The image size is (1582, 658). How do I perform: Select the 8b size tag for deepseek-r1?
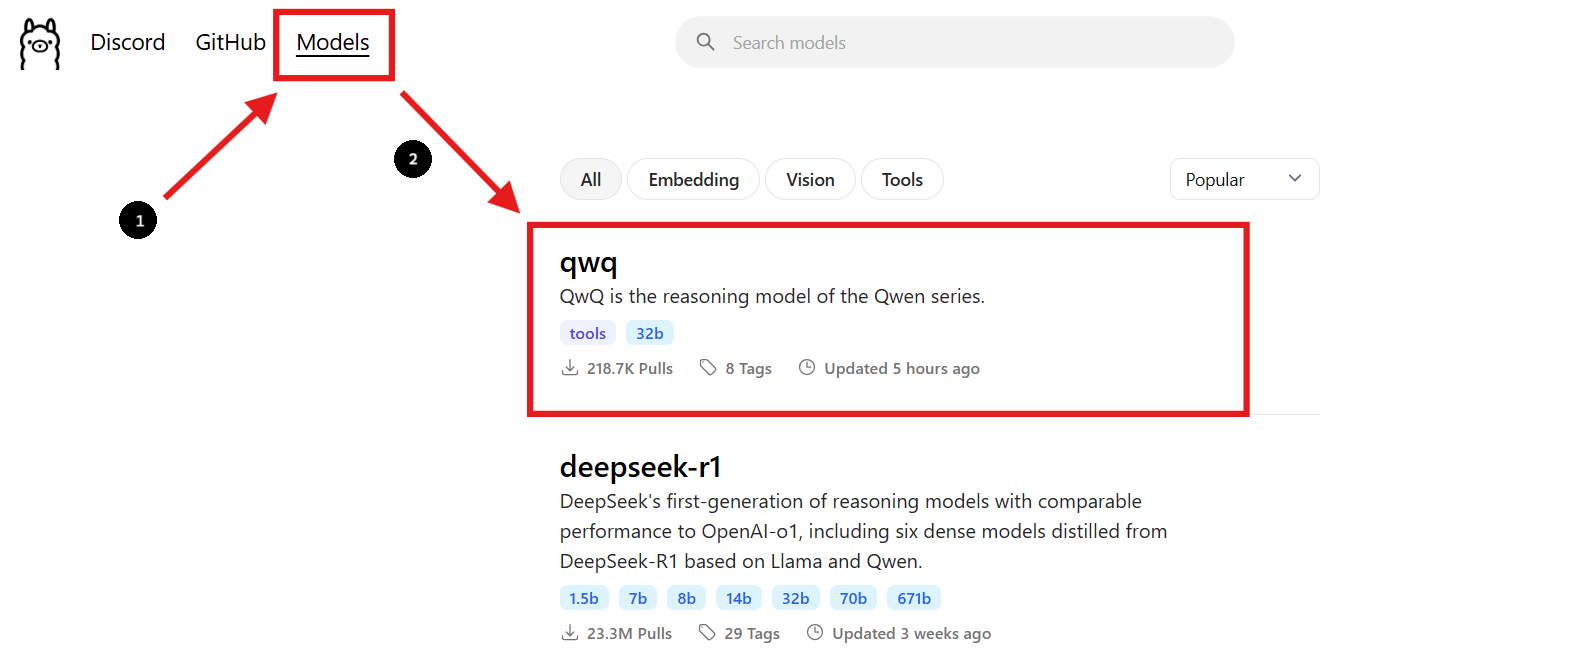(687, 598)
